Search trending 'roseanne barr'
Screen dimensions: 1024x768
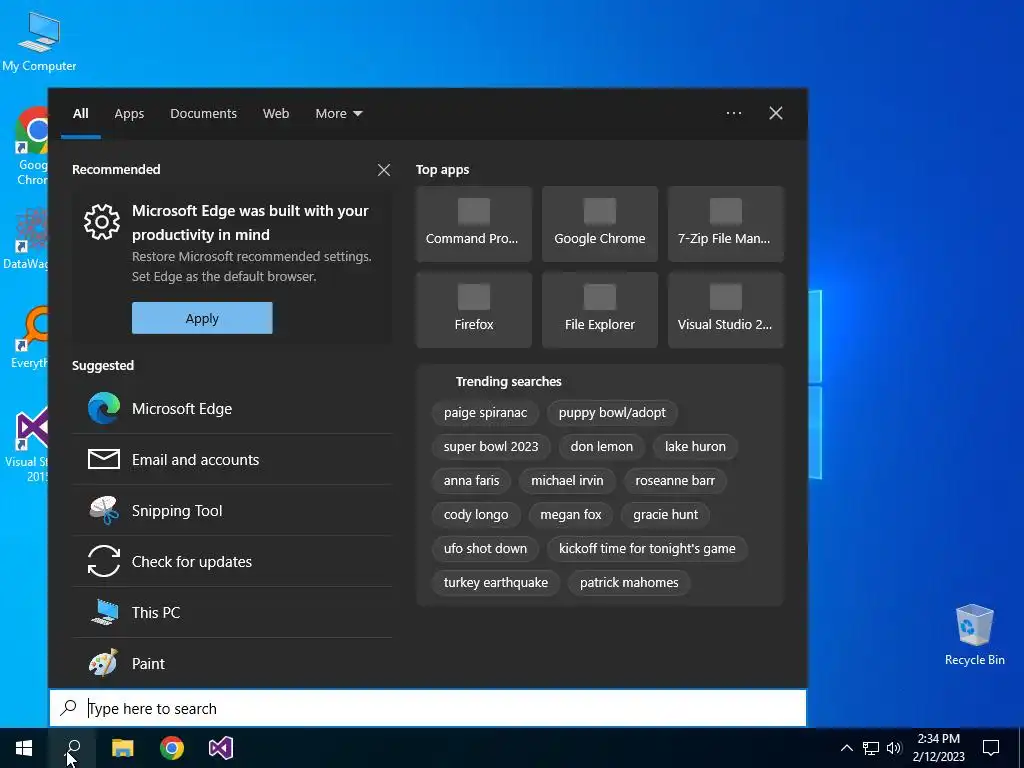point(675,481)
